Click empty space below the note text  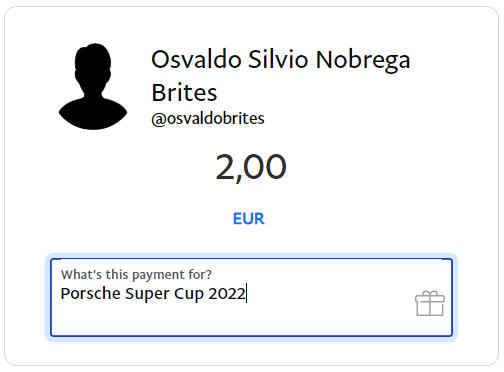233,320
